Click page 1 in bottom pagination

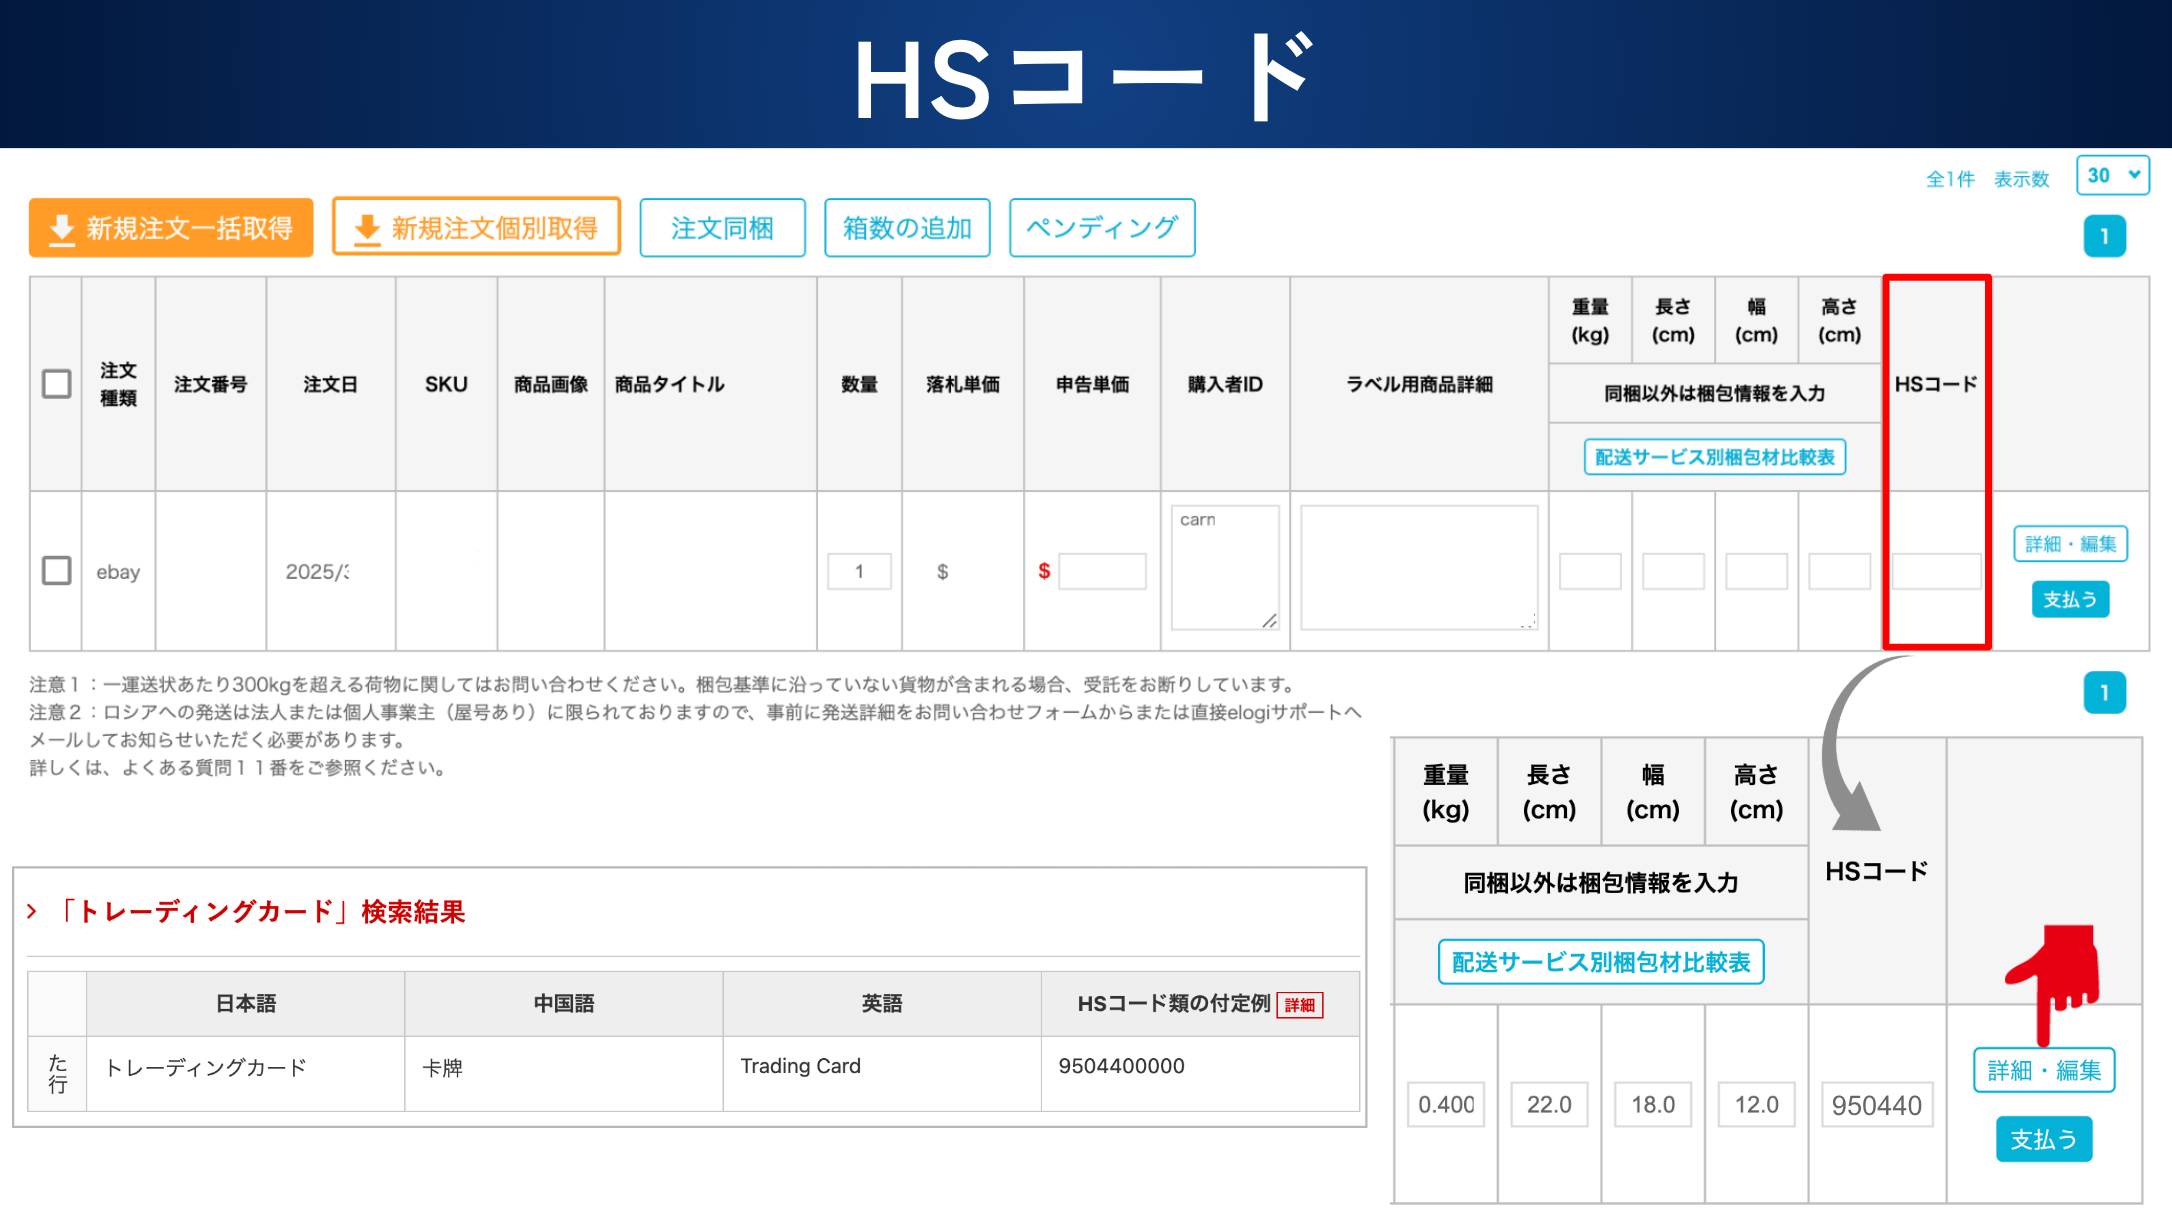pos(2104,693)
